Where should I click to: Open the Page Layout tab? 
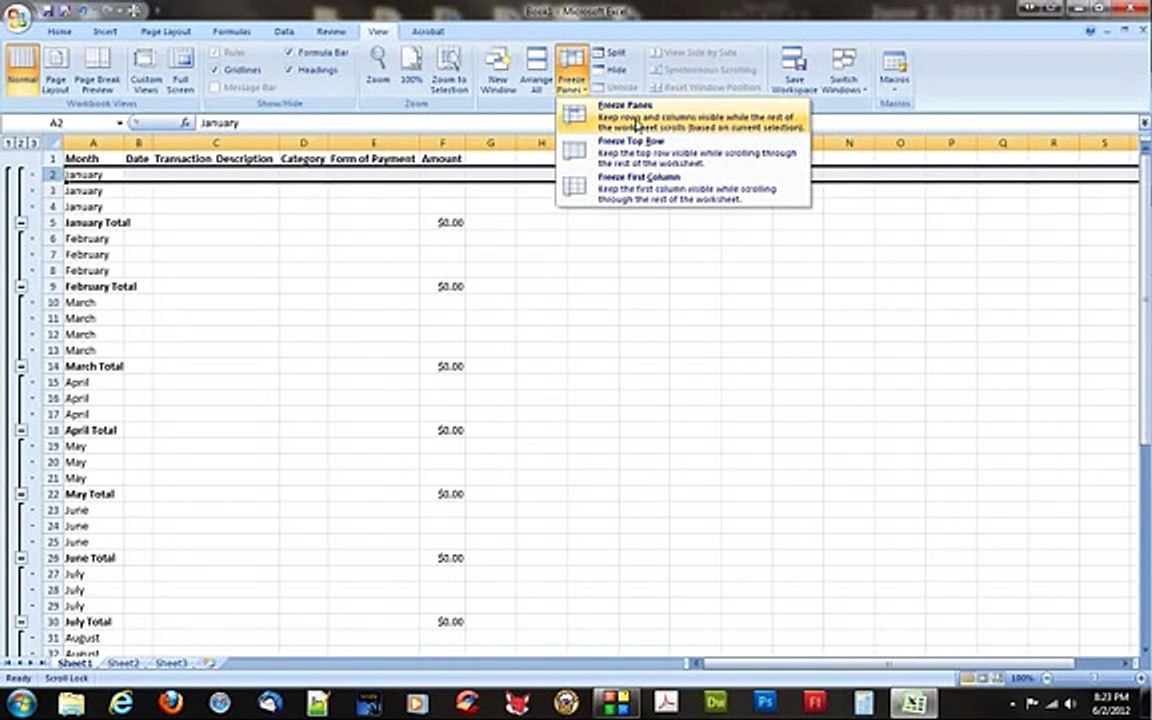coord(166,32)
